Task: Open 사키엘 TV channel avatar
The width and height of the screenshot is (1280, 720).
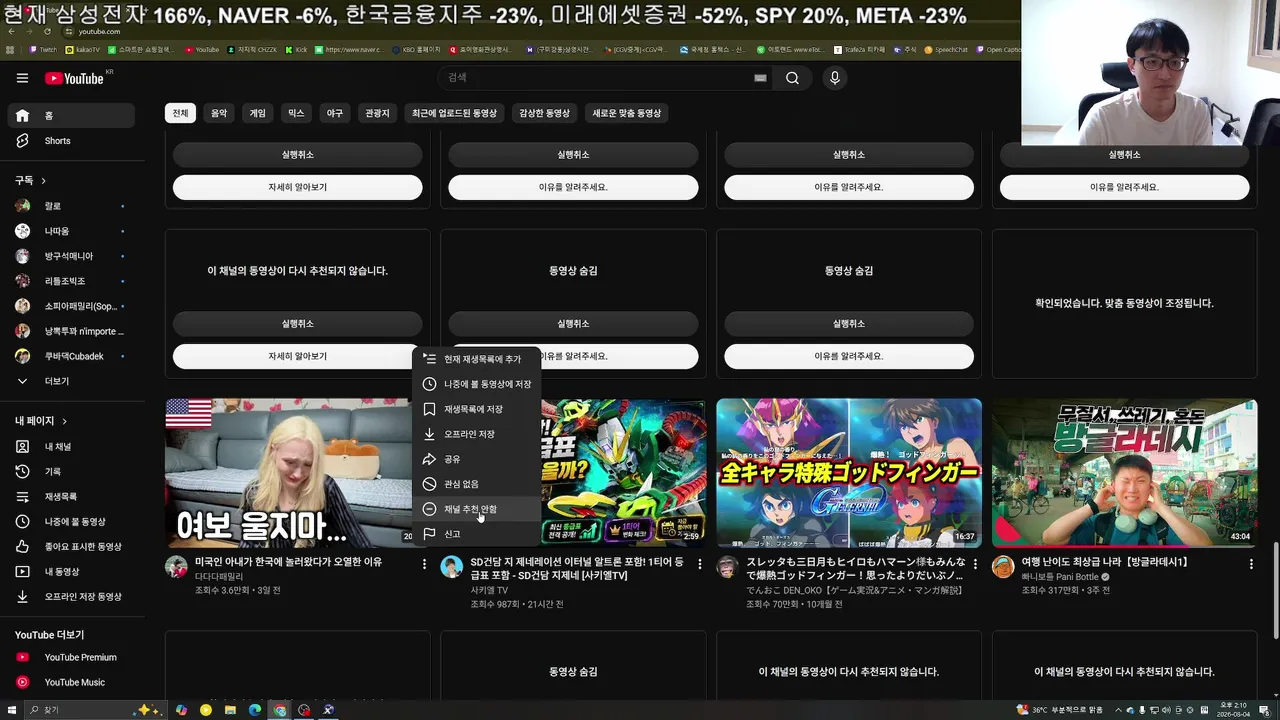Action: click(452, 567)
